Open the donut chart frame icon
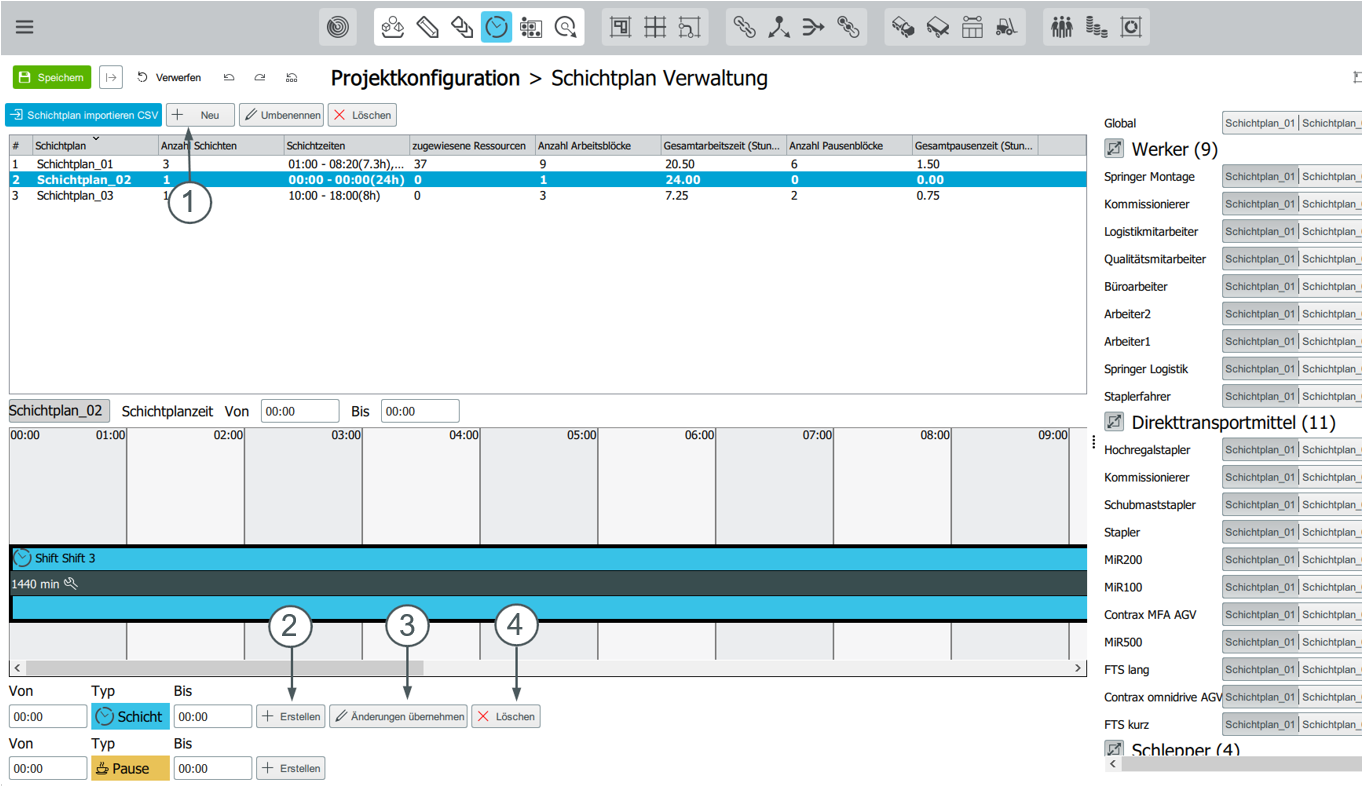 coord(1131,27)
